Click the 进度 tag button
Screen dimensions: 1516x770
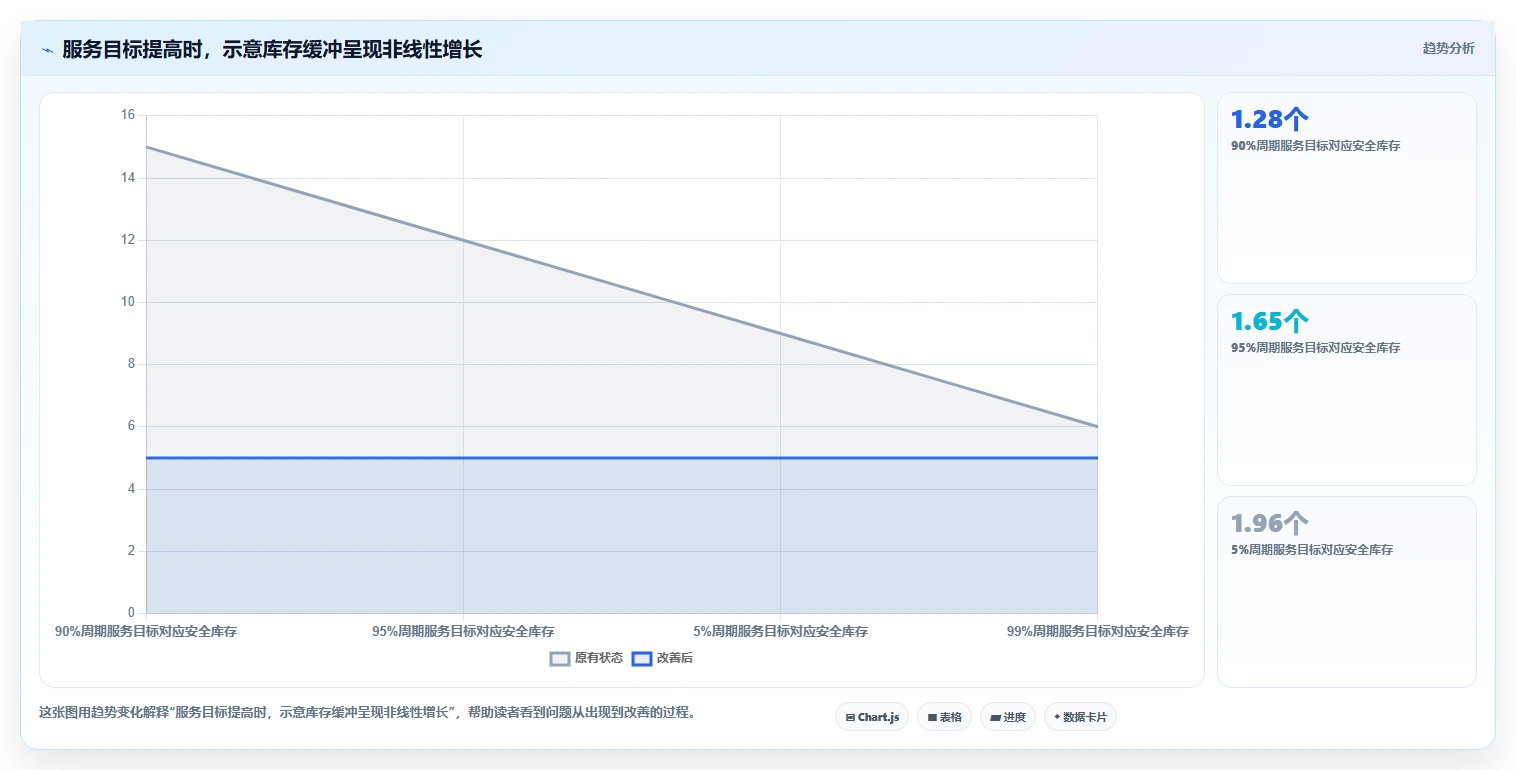(1008, 717)
